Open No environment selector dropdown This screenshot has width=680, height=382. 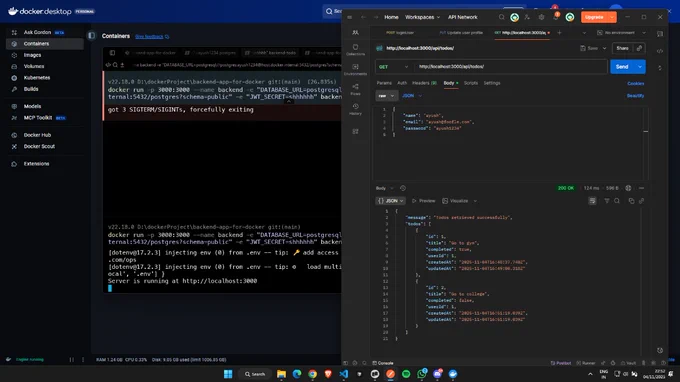pos(621,33)
